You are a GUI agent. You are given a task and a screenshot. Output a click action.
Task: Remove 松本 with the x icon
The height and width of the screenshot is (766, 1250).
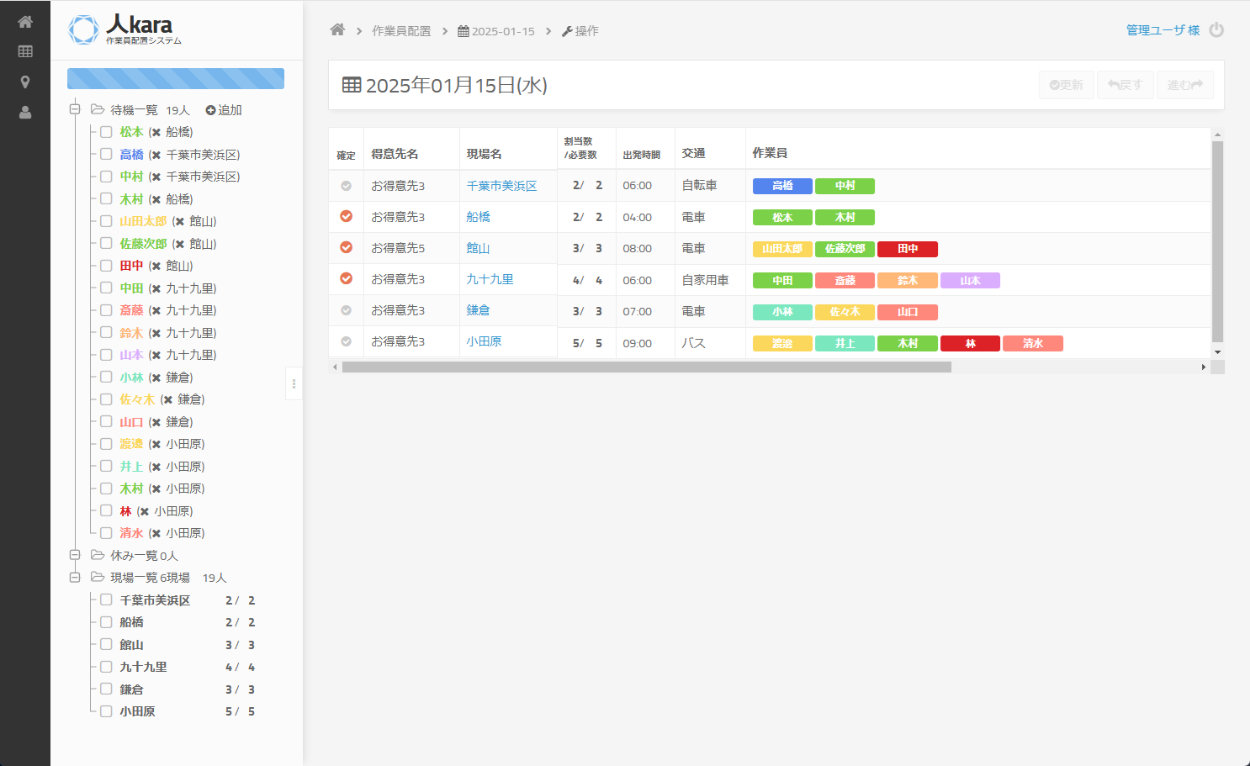(x=155, y=132)
